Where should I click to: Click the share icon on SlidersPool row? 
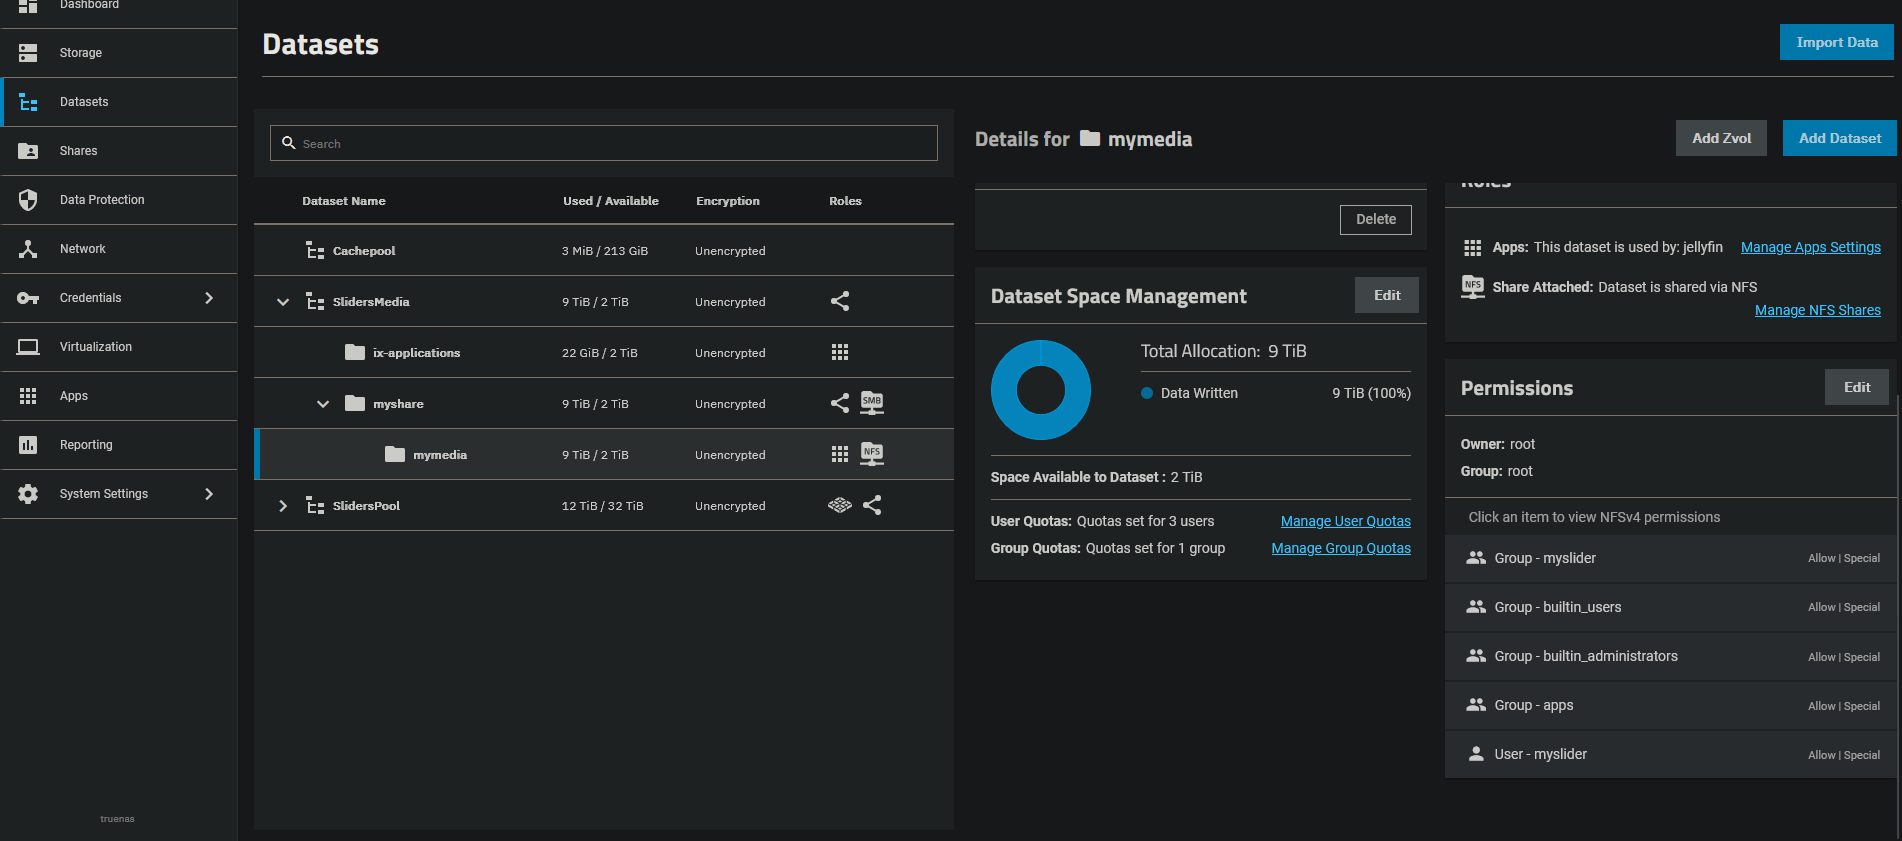[872, 505]
